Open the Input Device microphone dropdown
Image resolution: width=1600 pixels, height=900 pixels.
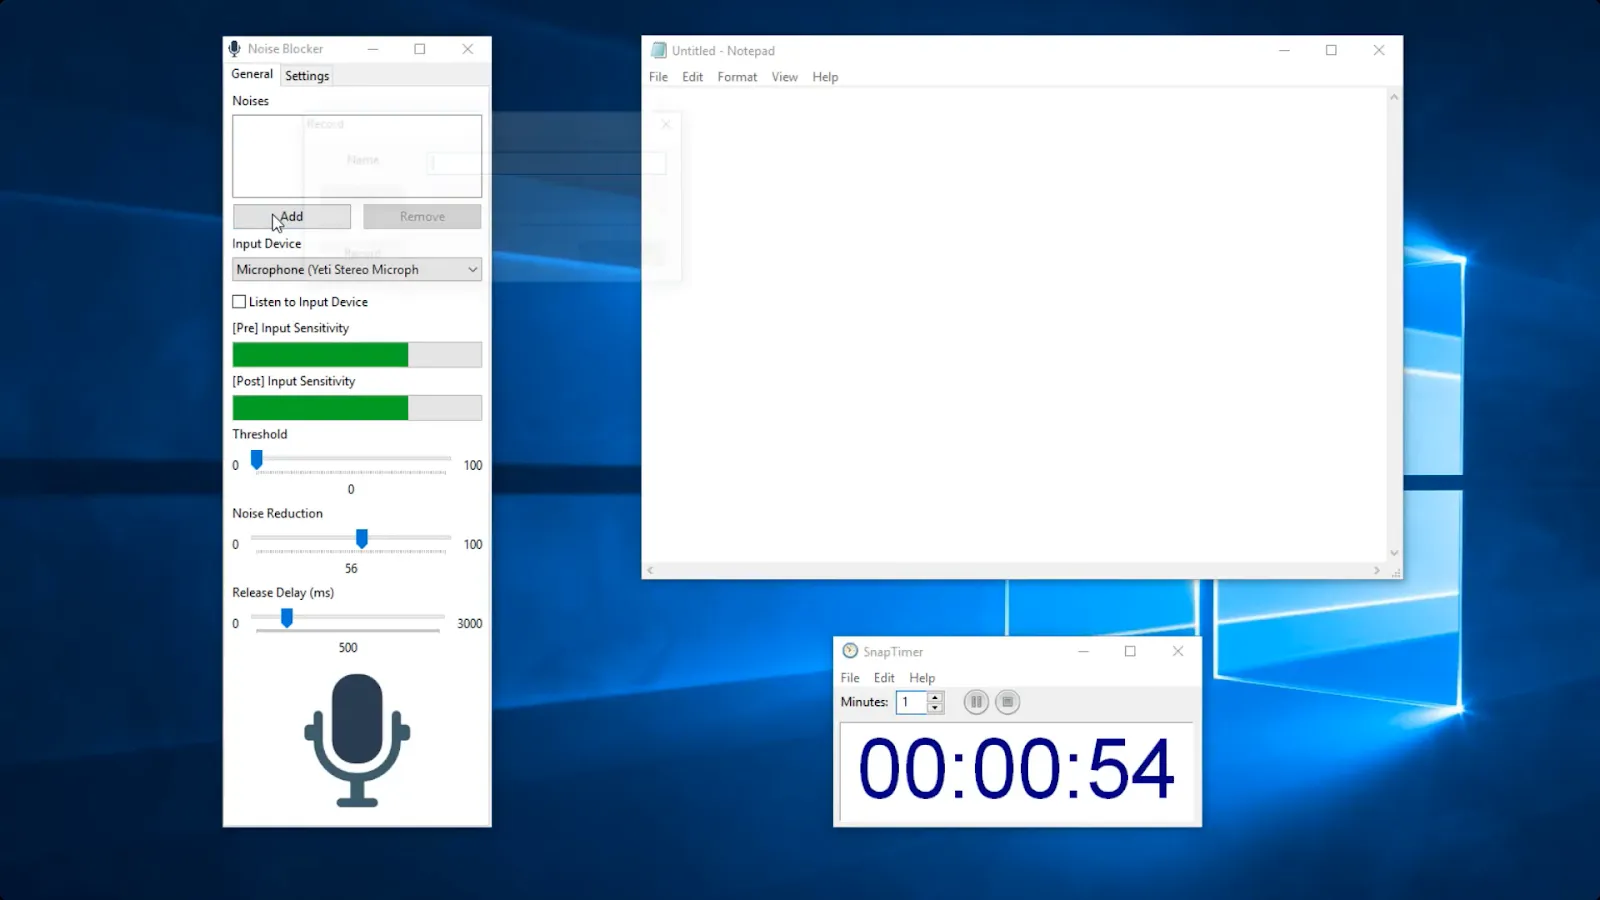(357, 270)
